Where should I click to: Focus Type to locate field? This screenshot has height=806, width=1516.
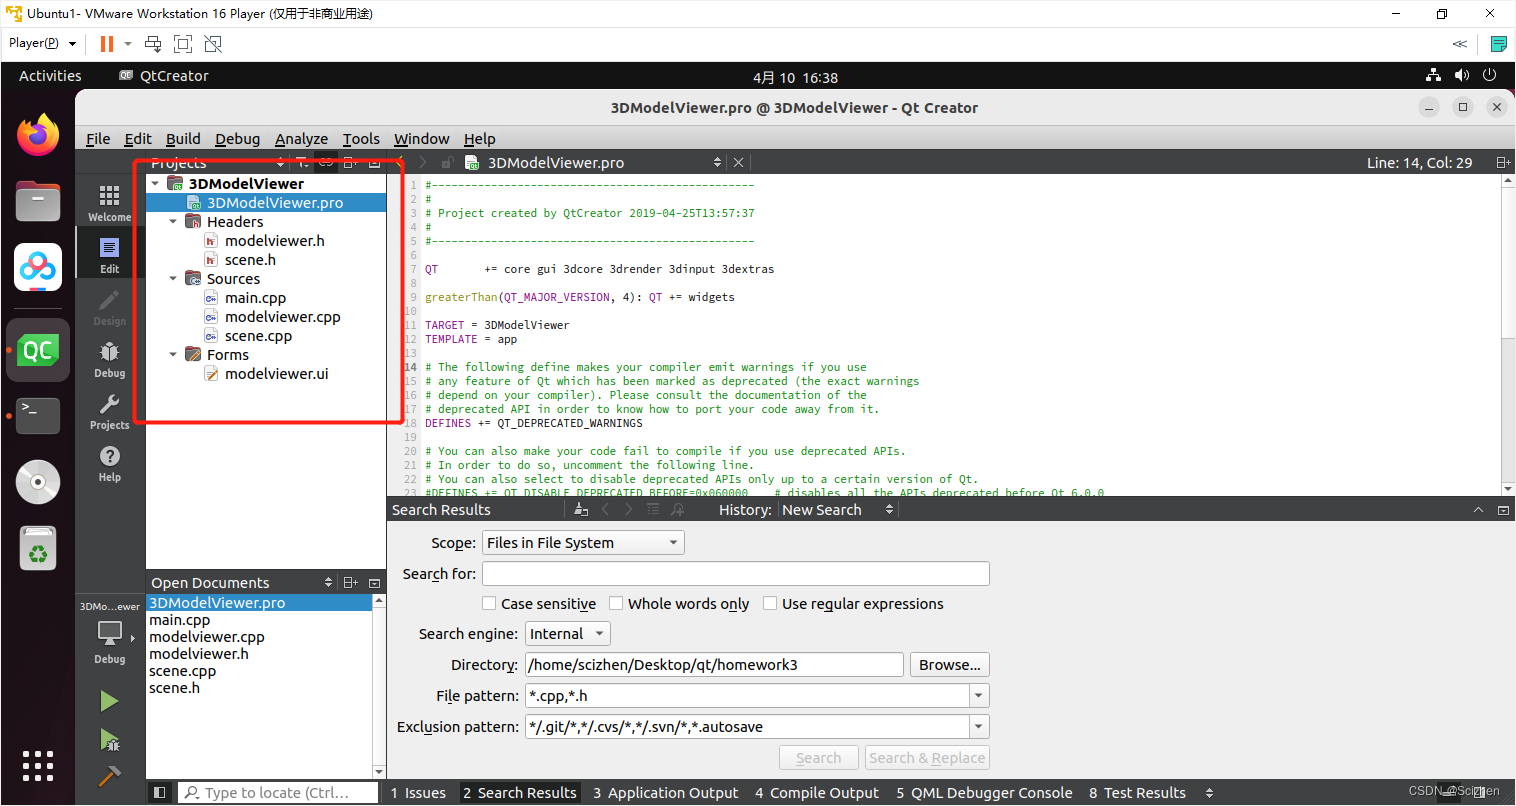(278, 793)
